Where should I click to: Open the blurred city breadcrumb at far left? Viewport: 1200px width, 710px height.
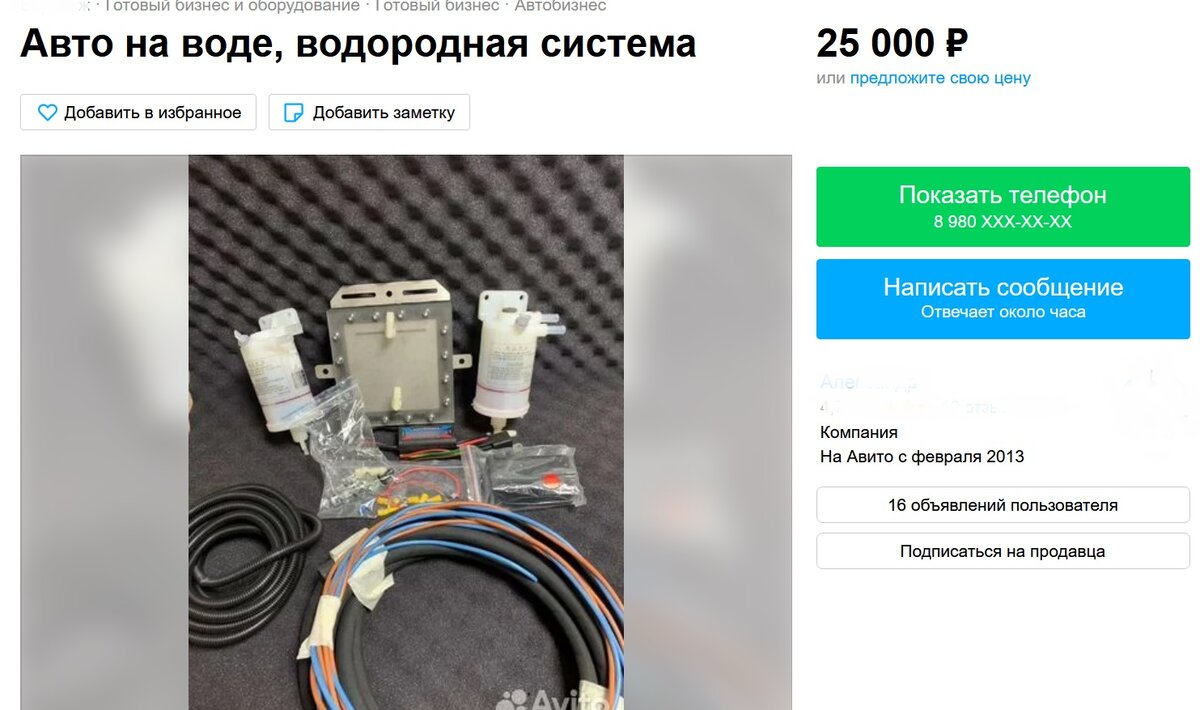[x=55, y=6]
